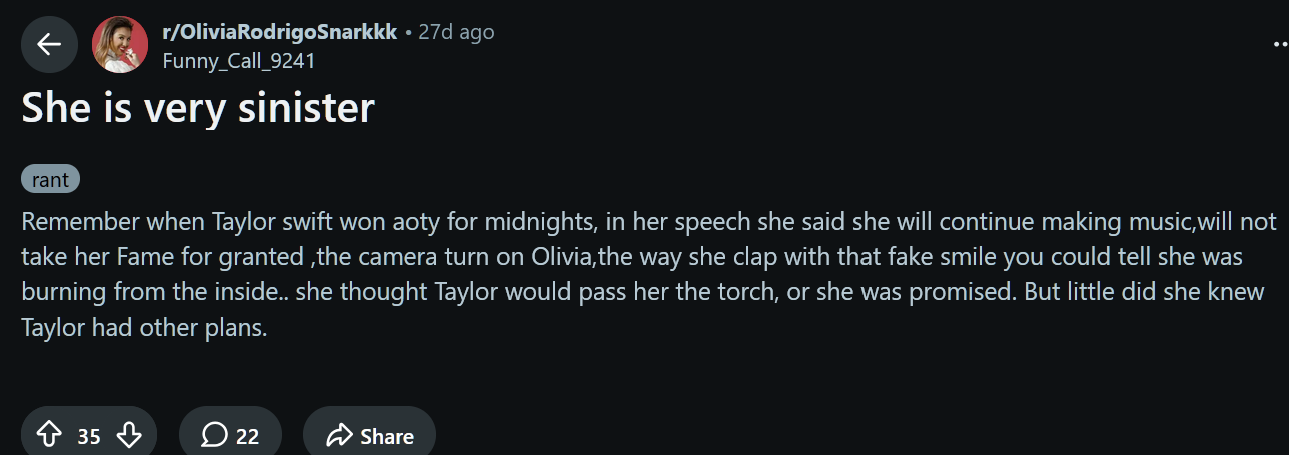
Task: Click the Share button label
Action: coord(387,436)
